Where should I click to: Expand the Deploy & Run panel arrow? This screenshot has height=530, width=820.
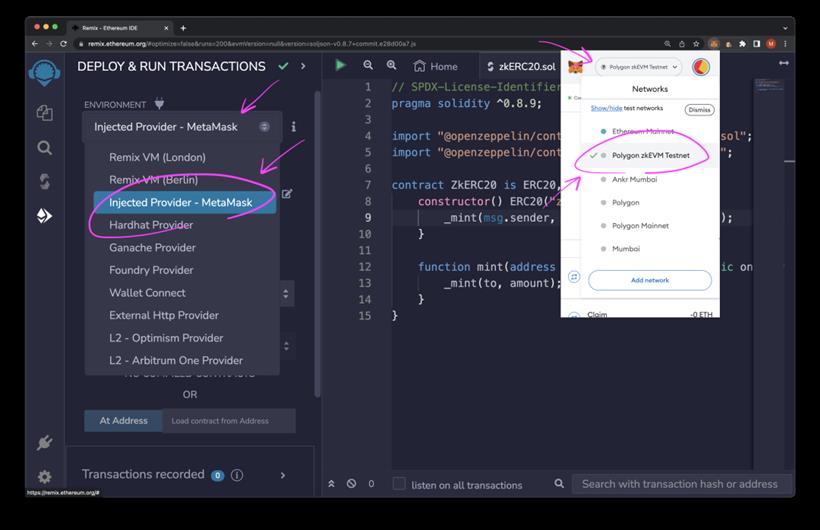(x=303, y=66)
